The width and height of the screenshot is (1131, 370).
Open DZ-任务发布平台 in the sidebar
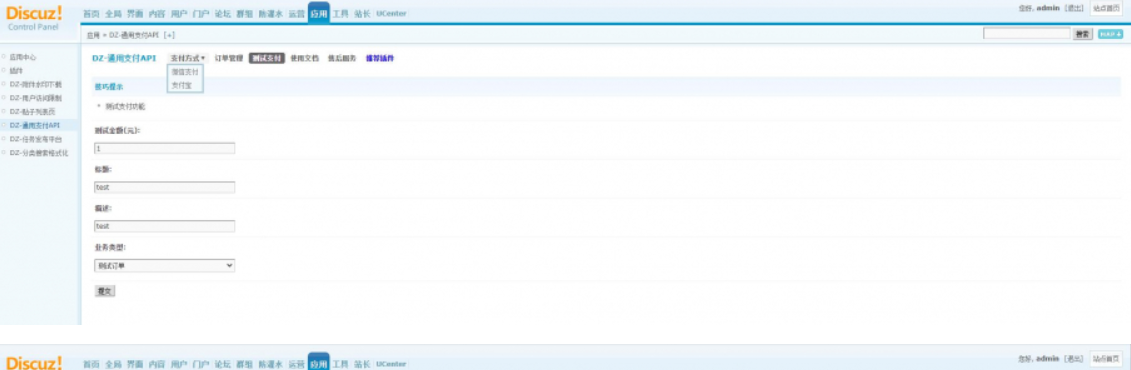click(35, 139)
